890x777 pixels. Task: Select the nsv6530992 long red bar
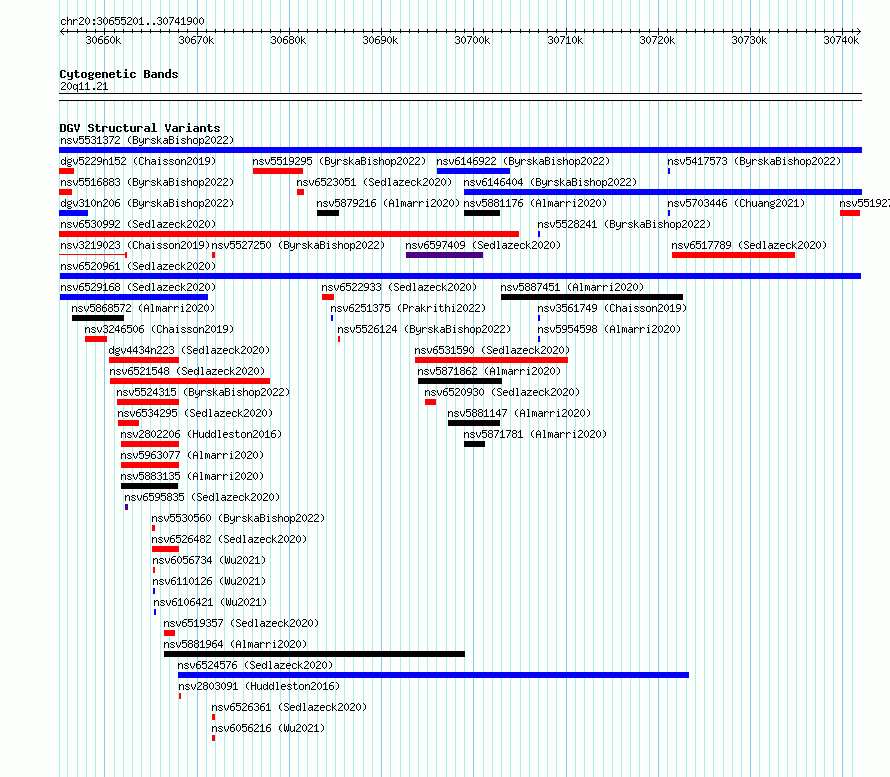click(289, 234)
